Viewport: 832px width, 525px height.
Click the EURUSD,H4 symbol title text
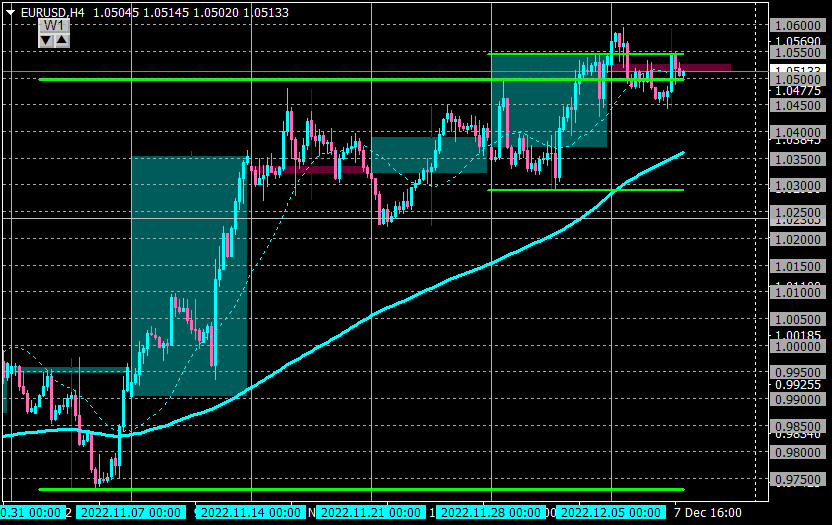coord(53,13)
